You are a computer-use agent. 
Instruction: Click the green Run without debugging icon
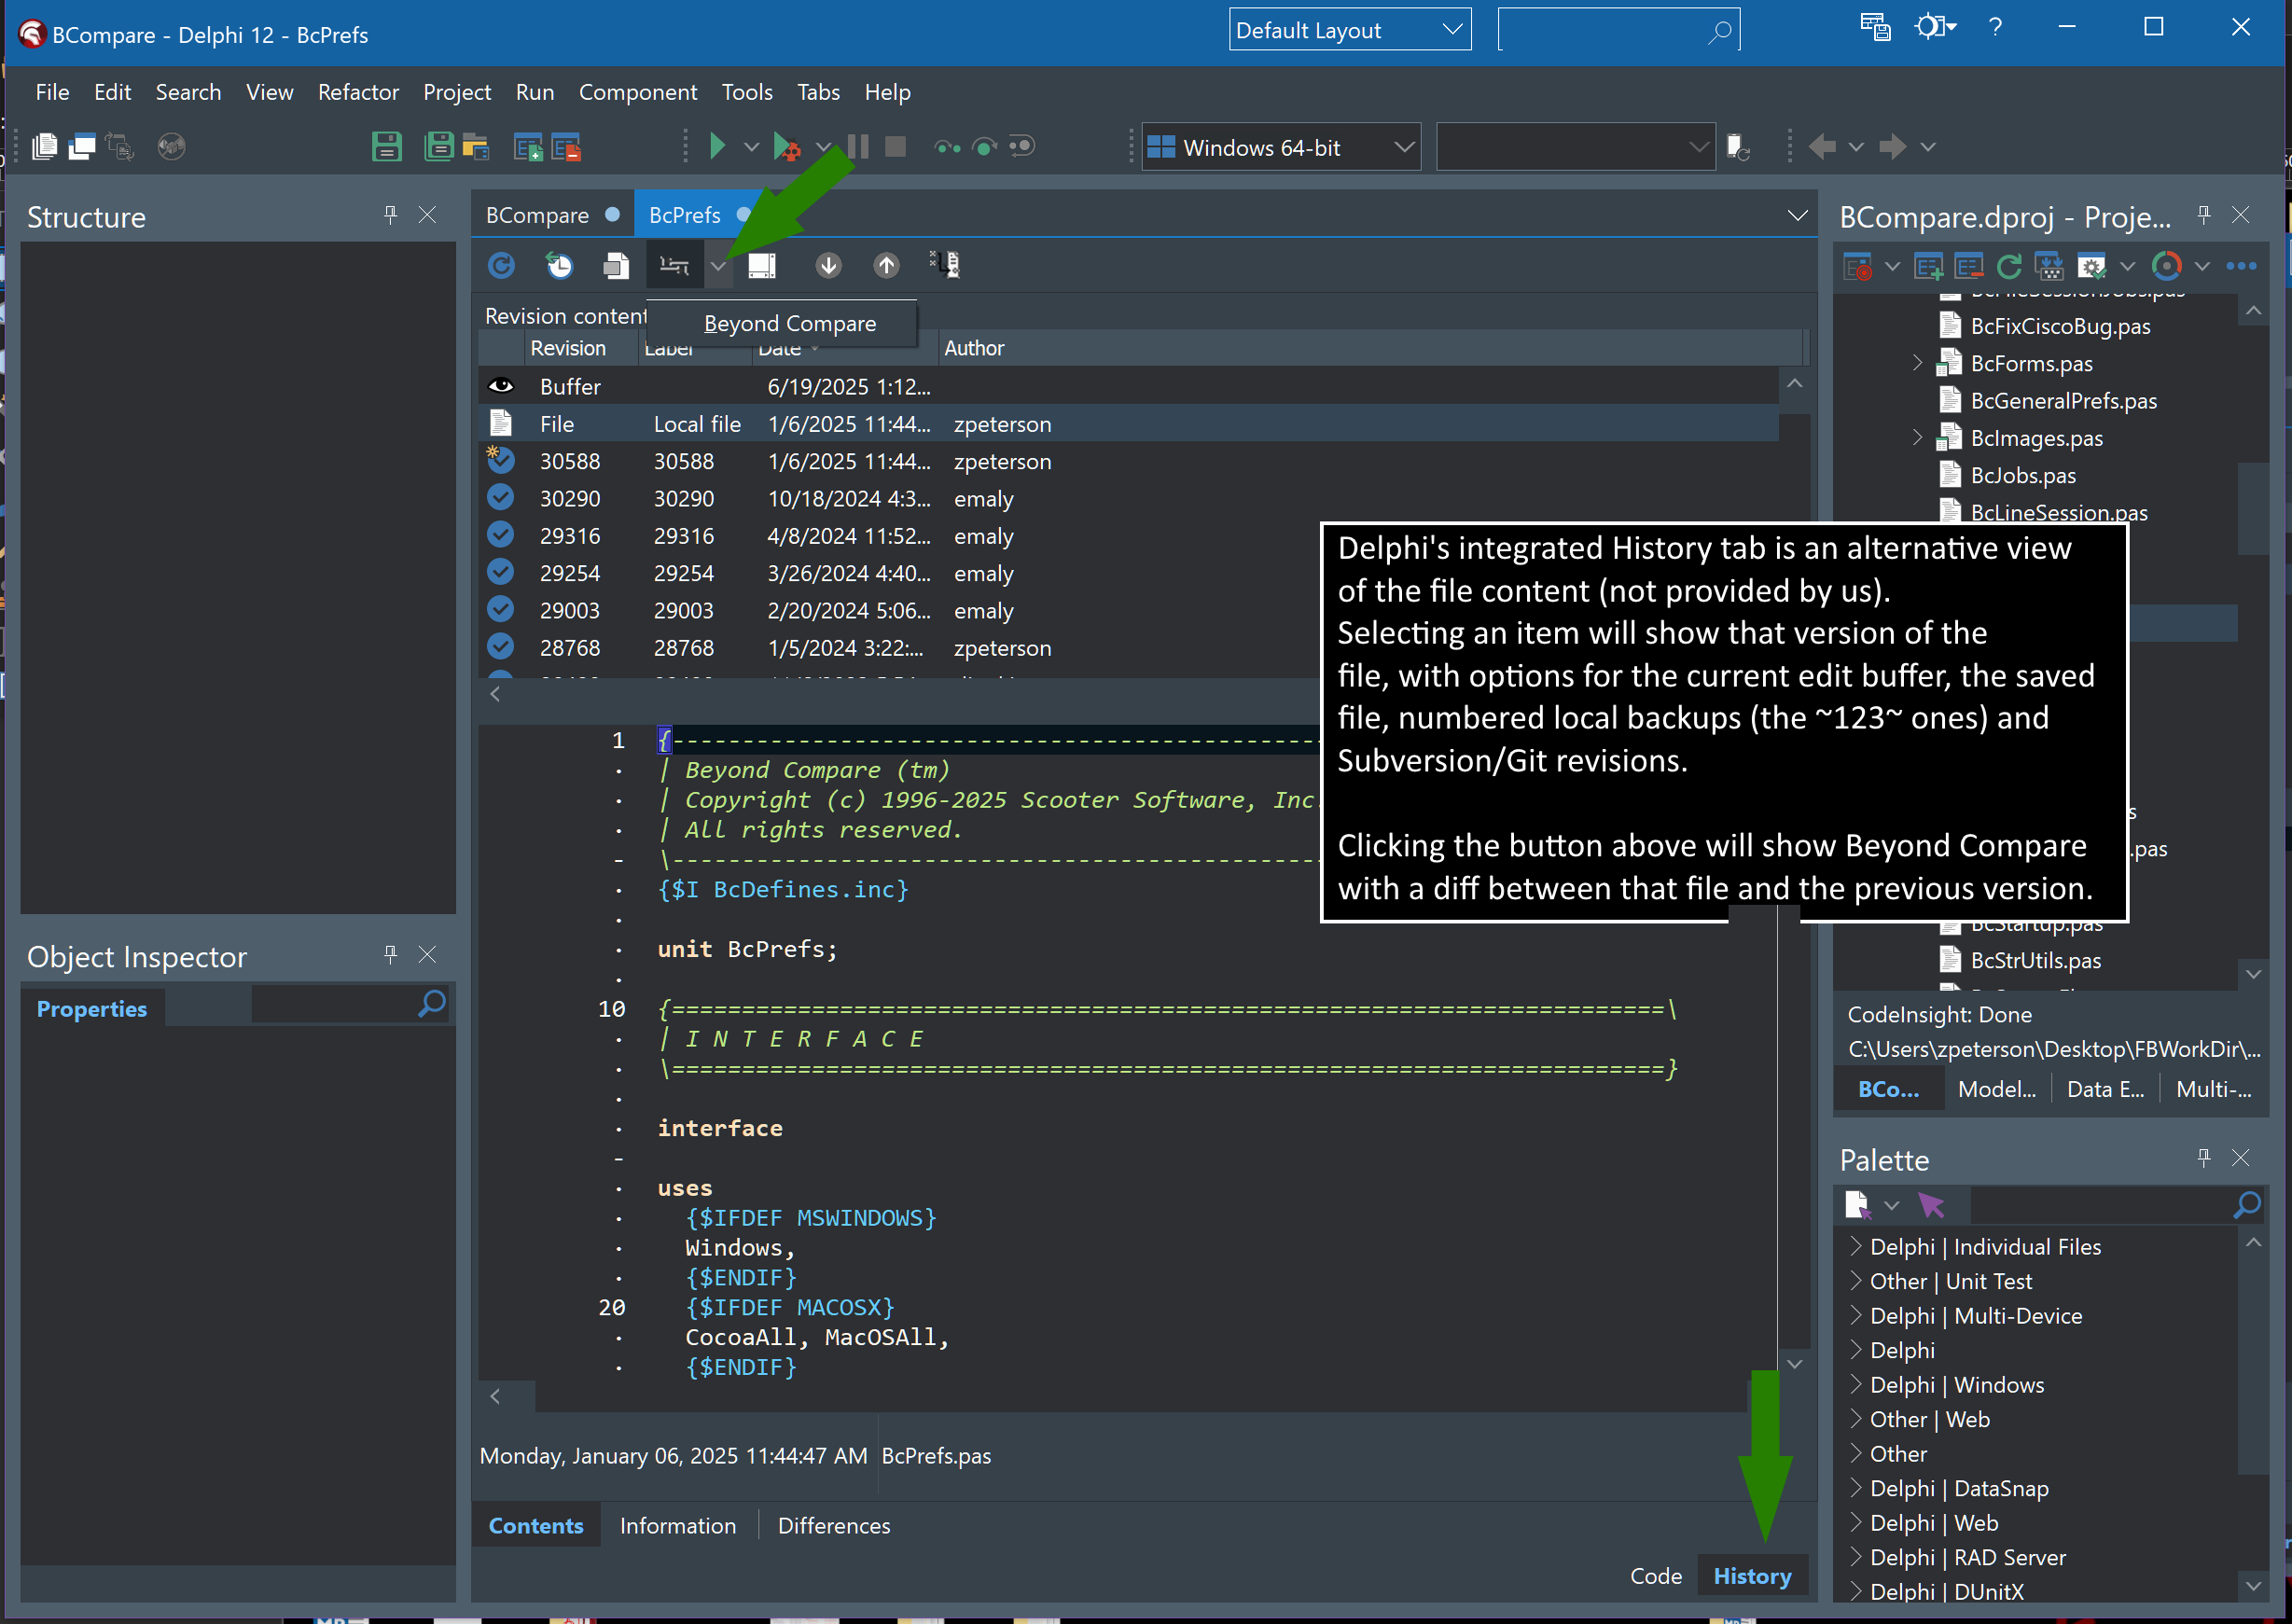click(x=716, y=147)
